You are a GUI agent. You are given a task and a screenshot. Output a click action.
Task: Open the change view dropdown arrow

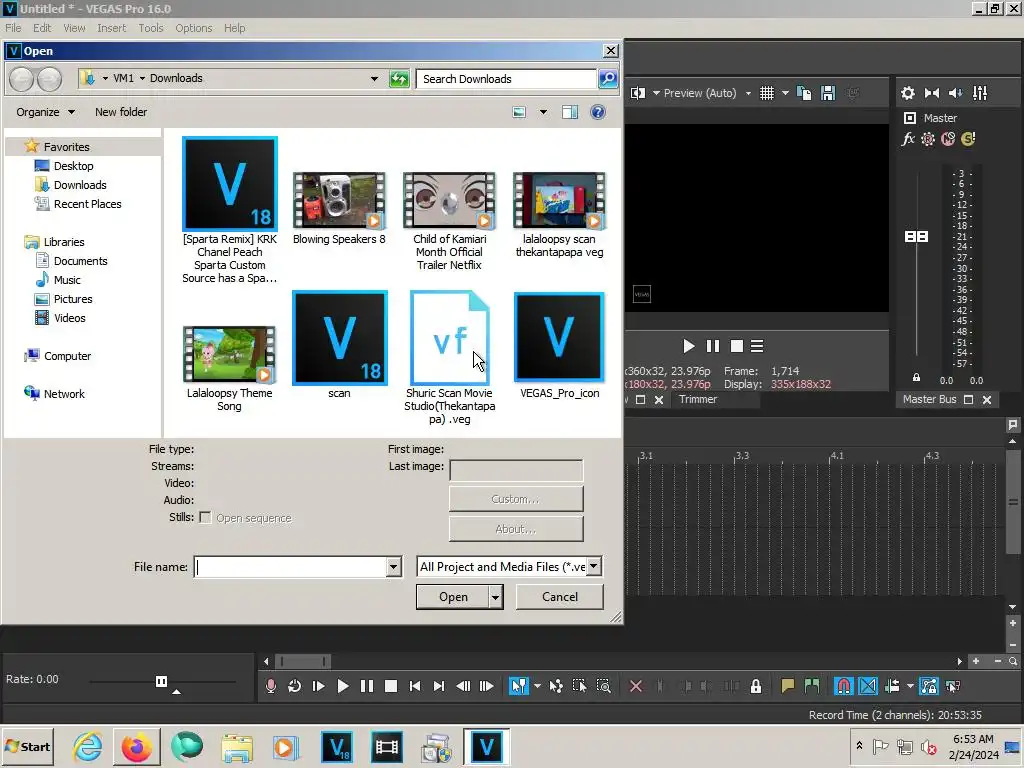[x=543, y=112]
